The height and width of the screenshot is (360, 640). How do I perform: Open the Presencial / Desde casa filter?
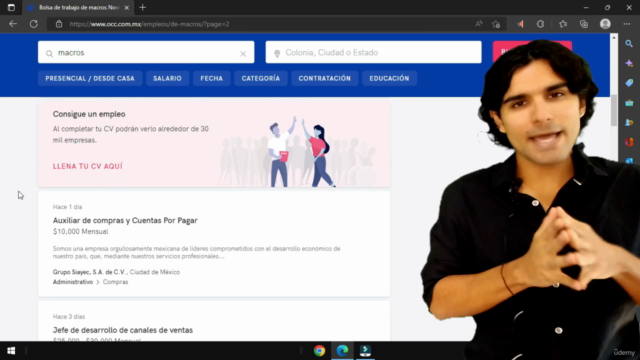[x=90, y=78]
